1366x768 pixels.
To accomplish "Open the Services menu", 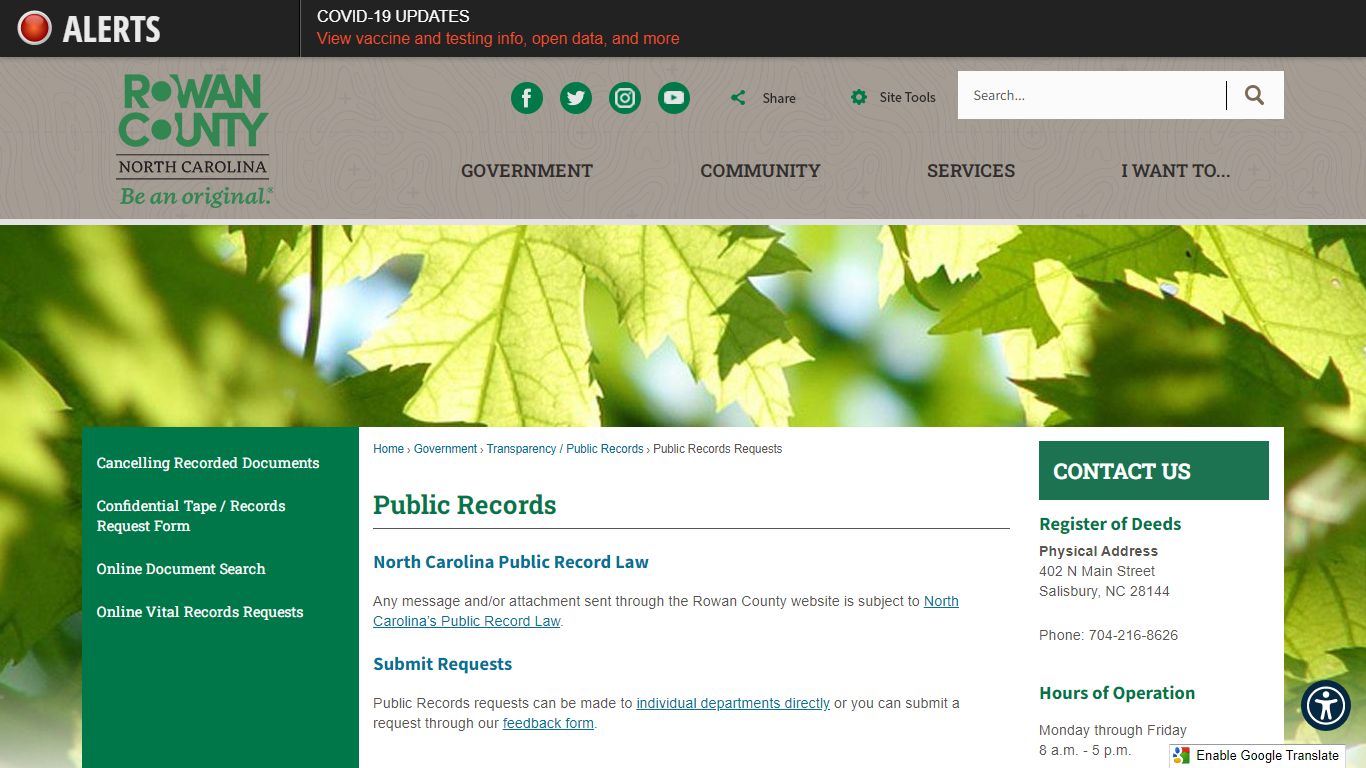I will click(x=971, y=170).
